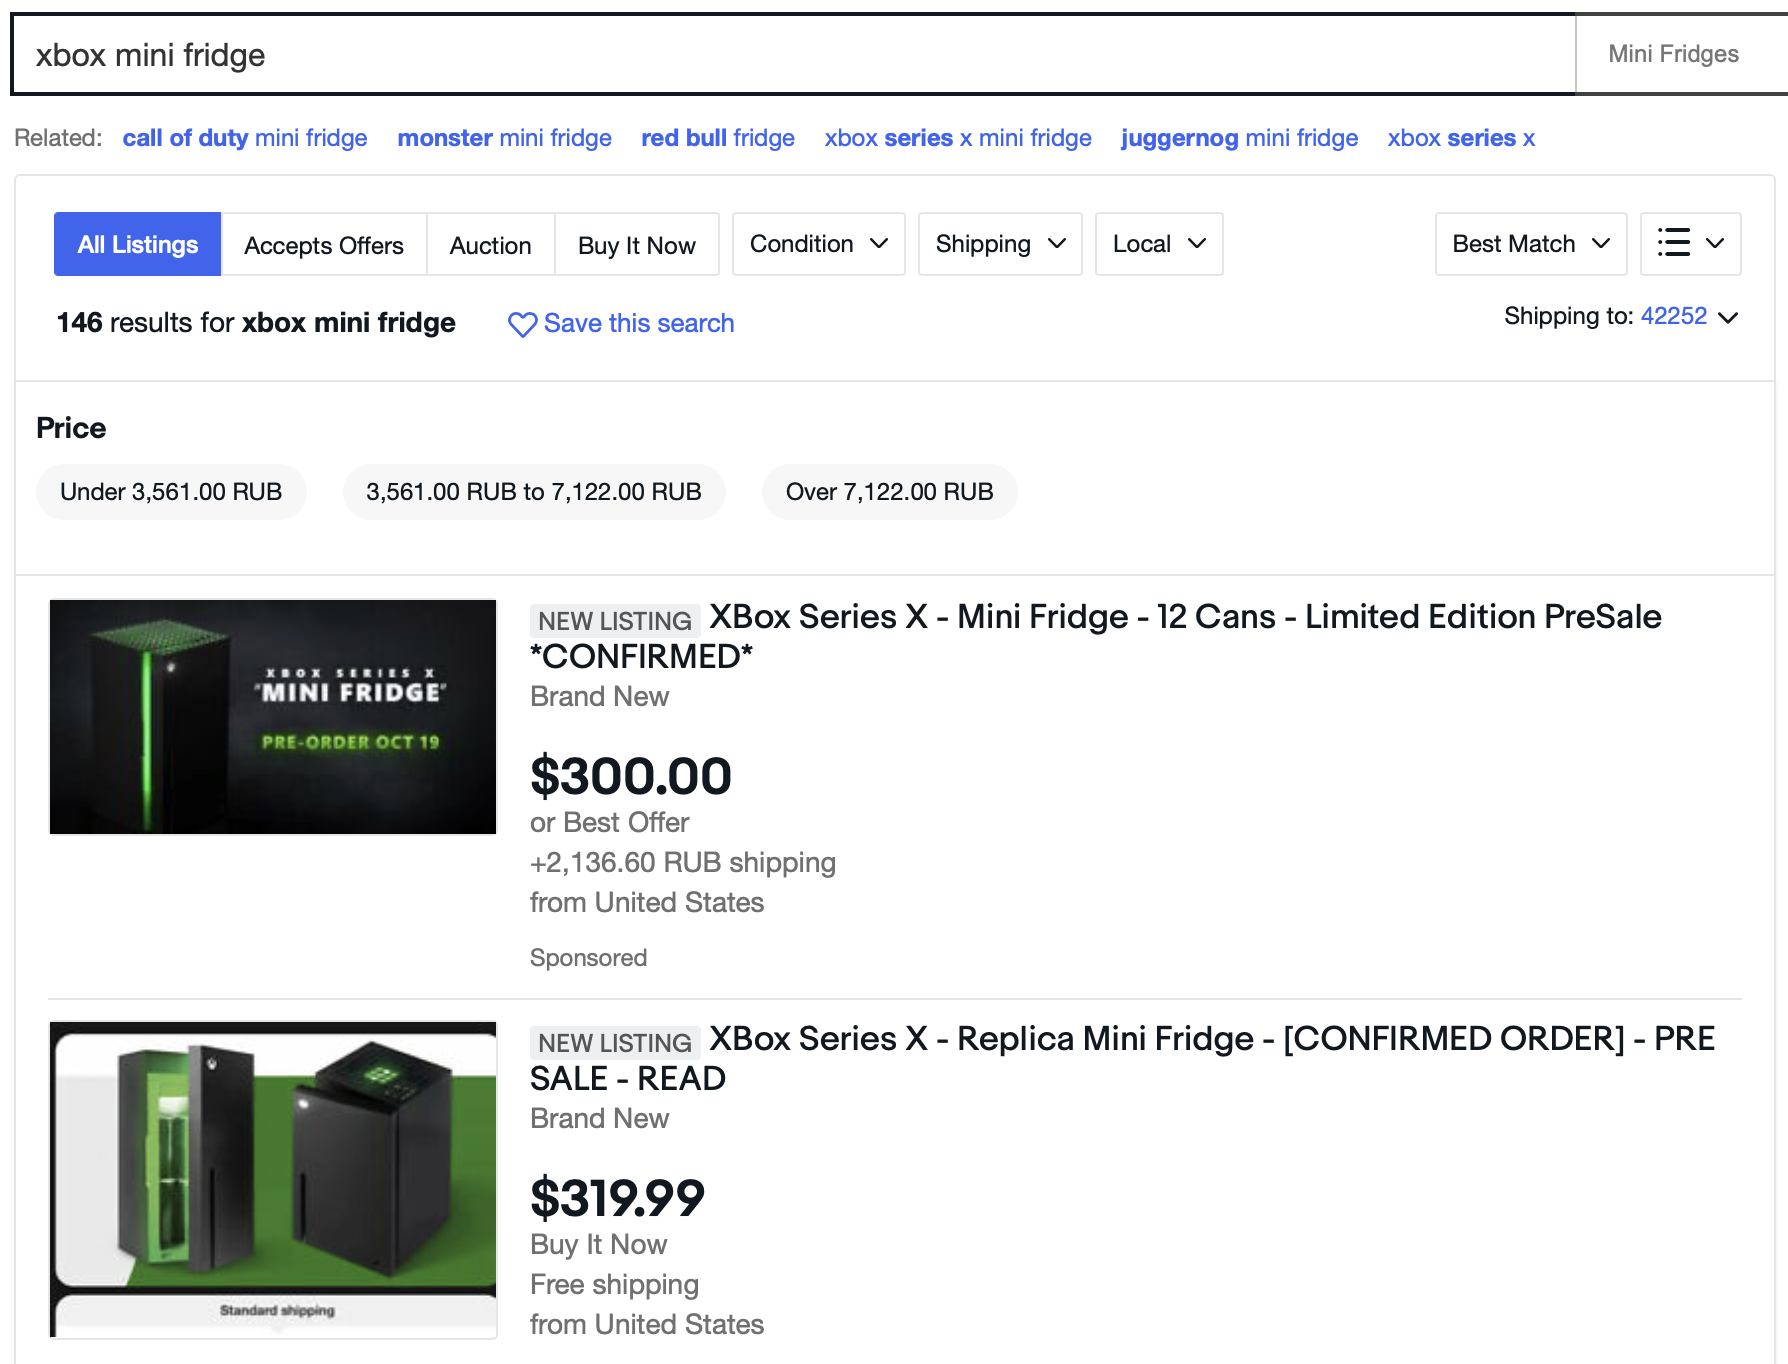Screen dimensions: 1788x1364
Task: Select the All Listings tab
Action: 138,244
